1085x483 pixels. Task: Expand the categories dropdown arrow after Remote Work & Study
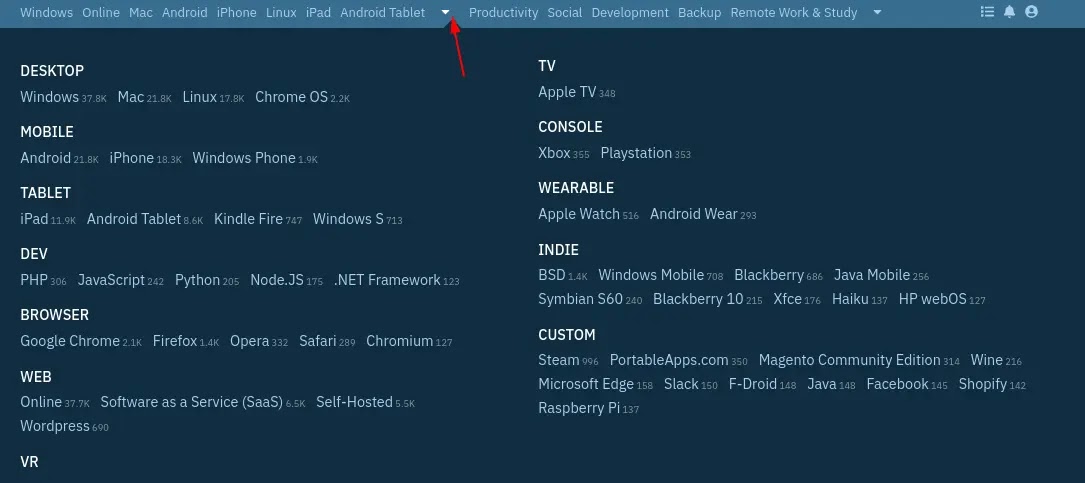click(x=877, y=12)
